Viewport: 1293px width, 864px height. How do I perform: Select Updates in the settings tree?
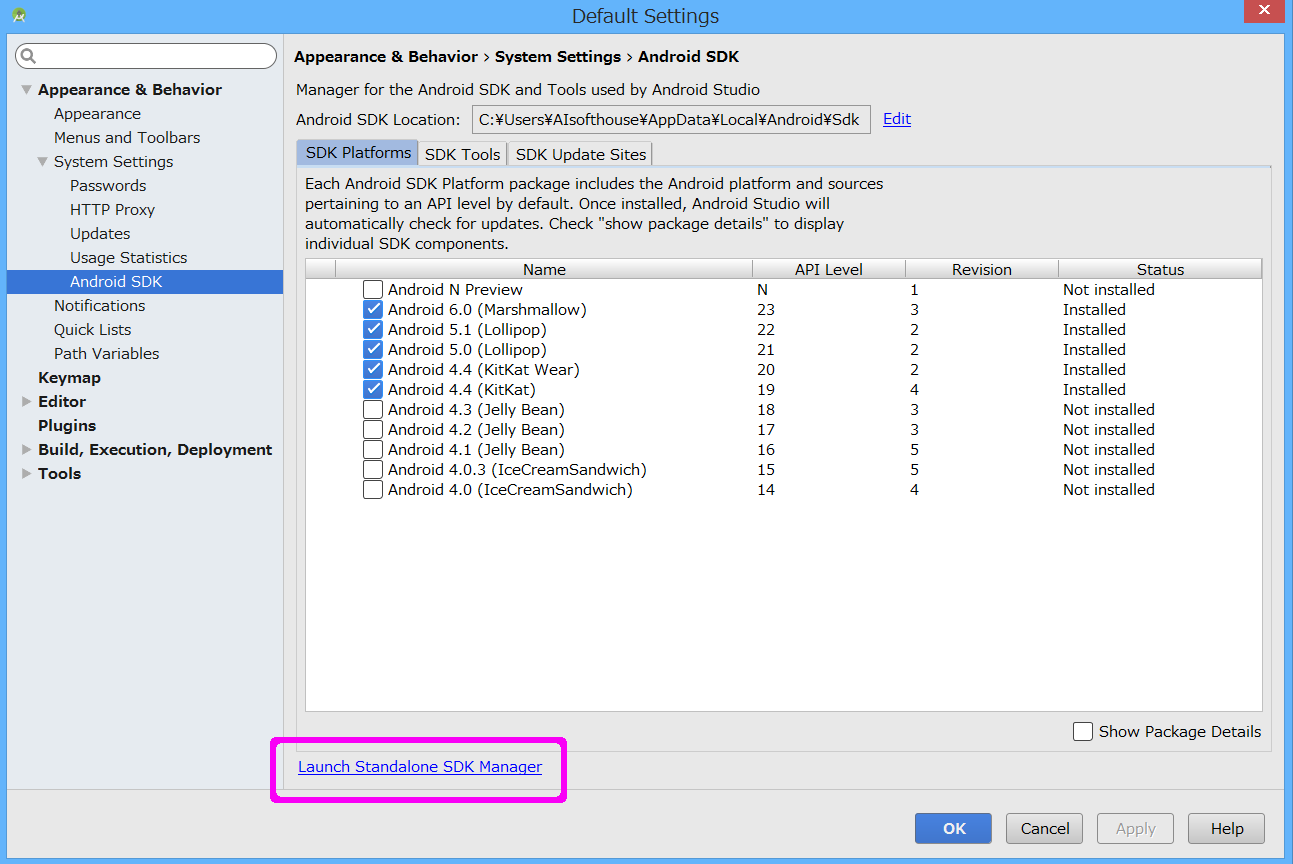100,234
